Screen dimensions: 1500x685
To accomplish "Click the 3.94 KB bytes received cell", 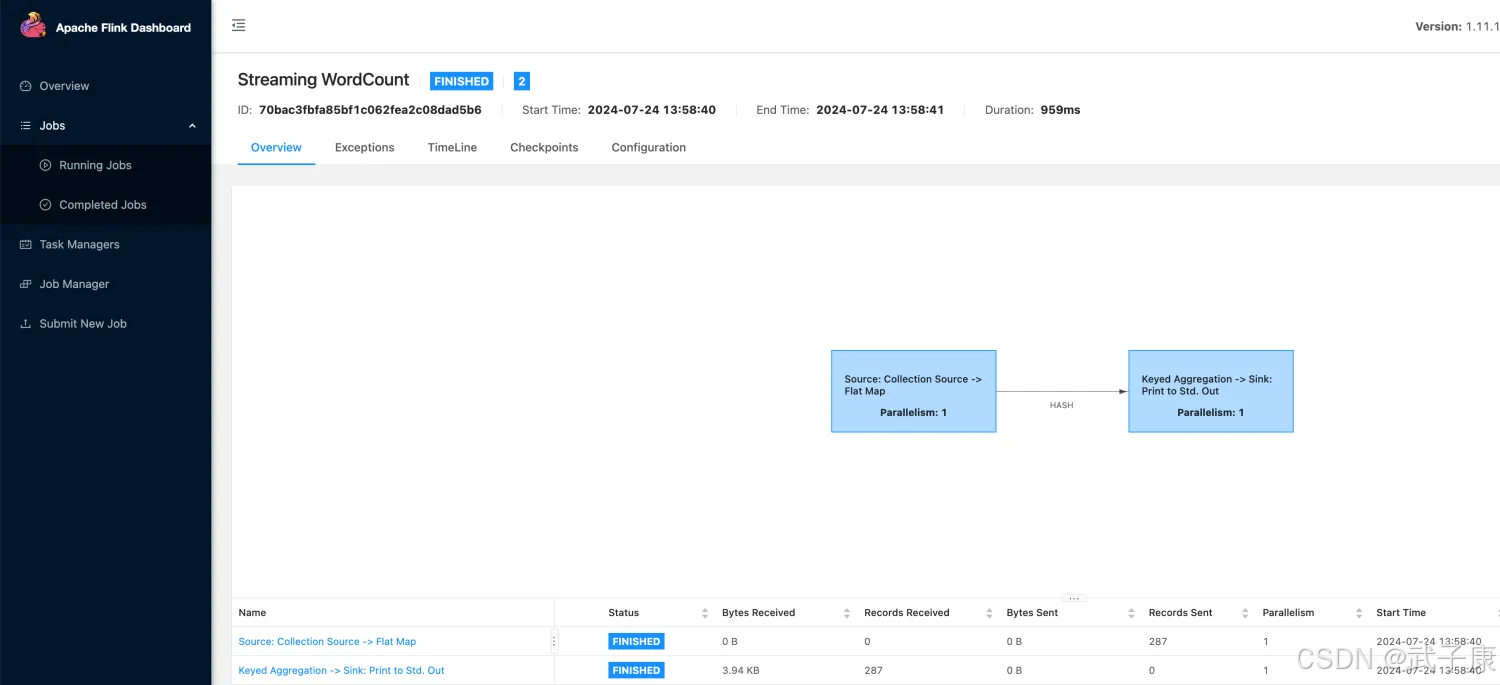I will 741,671.
